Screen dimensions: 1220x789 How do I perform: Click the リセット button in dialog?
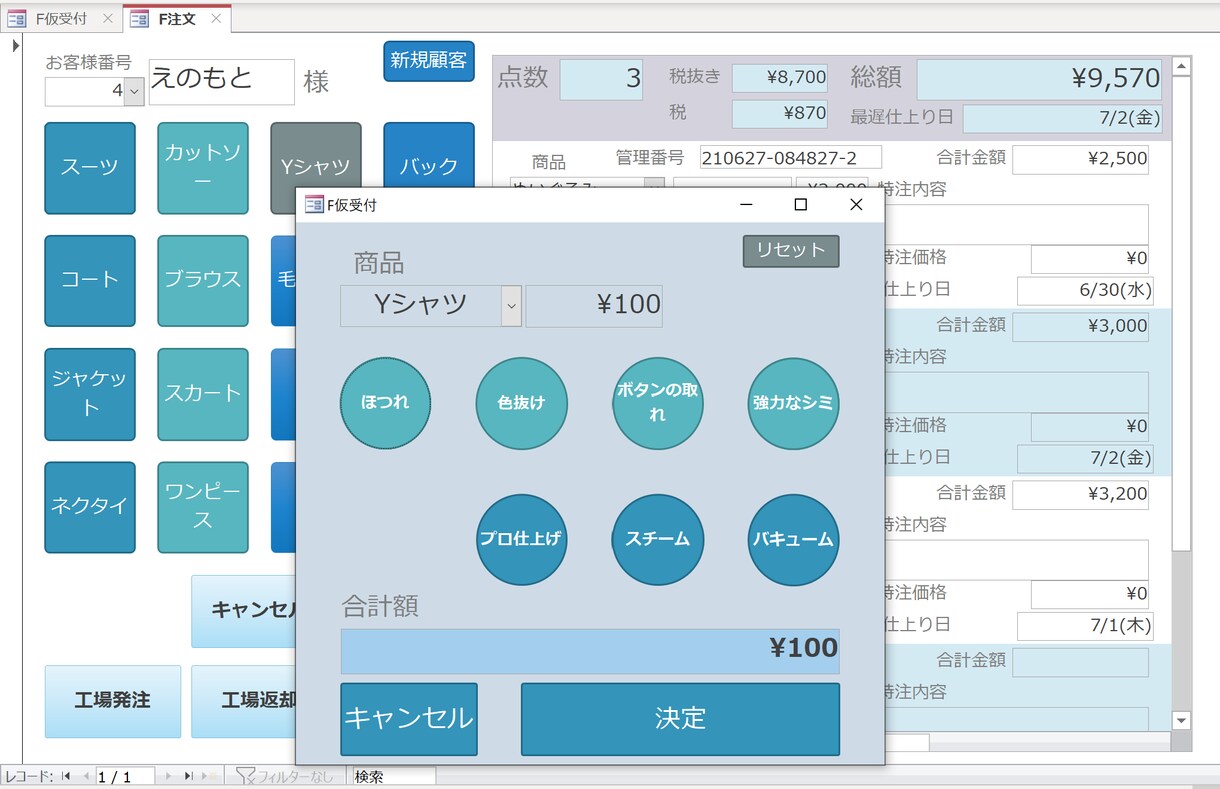[791, 251]
